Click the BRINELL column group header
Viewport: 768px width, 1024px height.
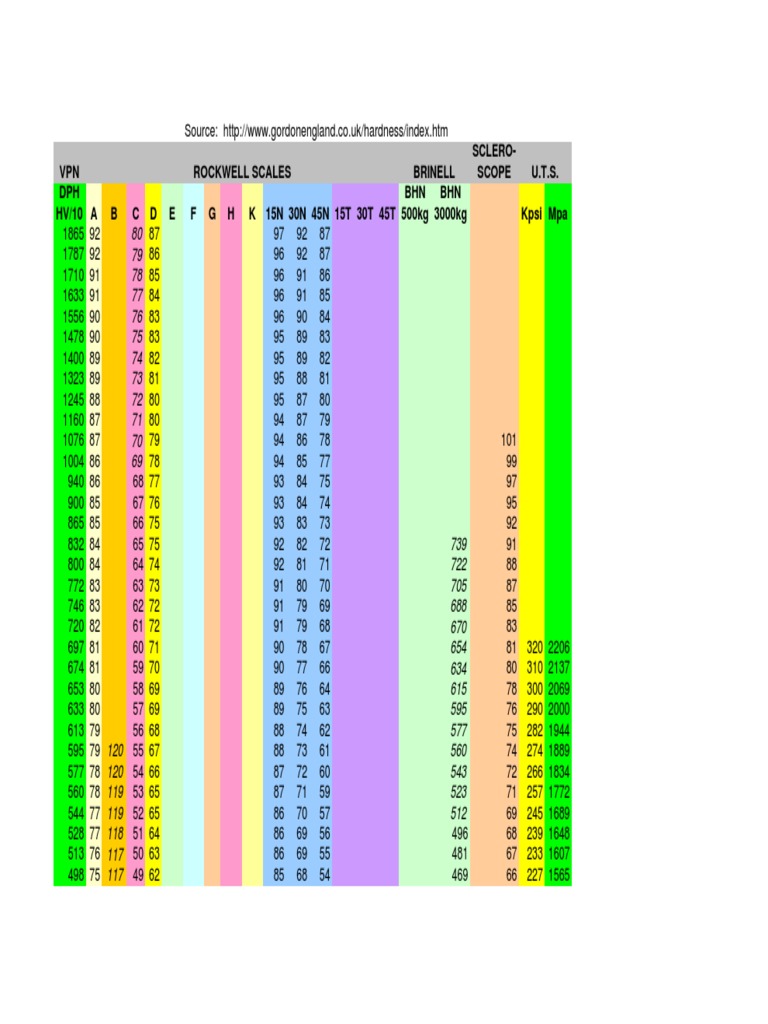(434, 172)
